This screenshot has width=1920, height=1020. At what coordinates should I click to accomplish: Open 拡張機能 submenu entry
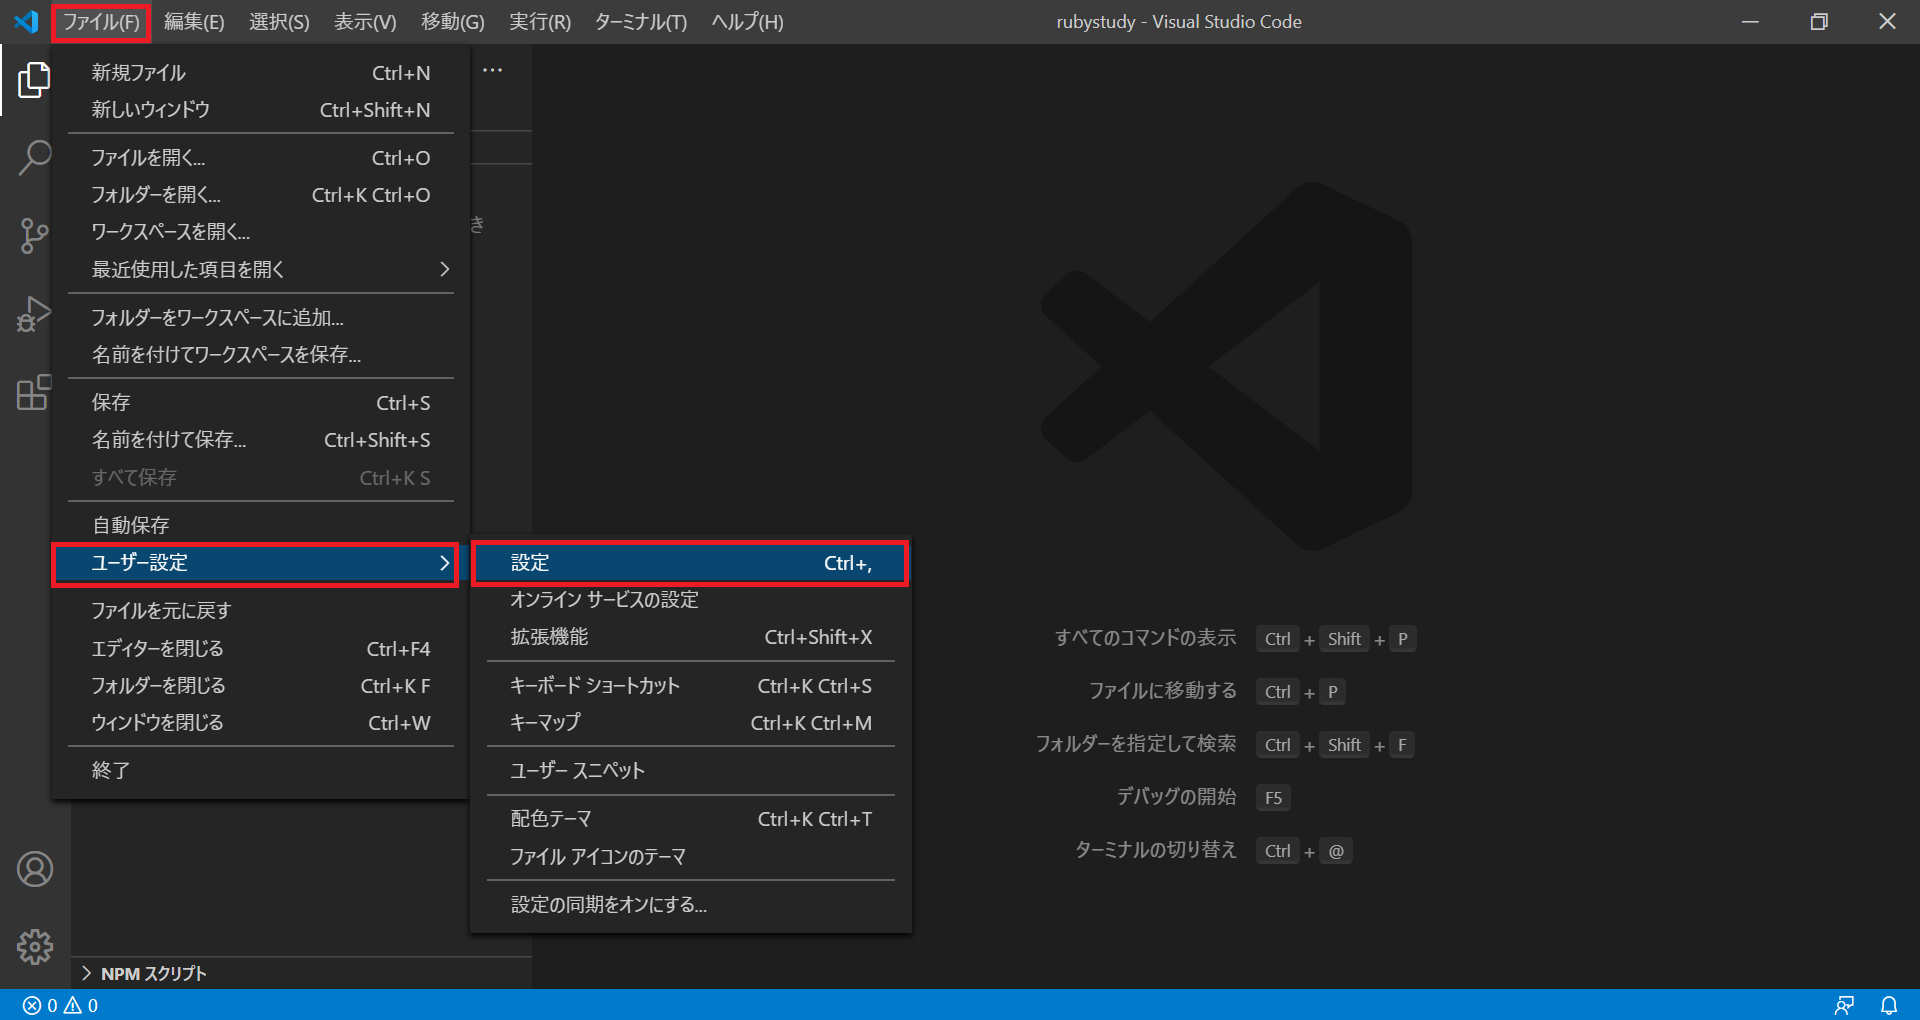point(690,637)
